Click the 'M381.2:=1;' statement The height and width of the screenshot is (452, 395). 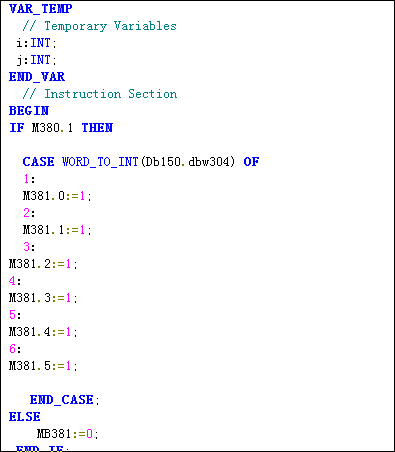pos(43,264)
